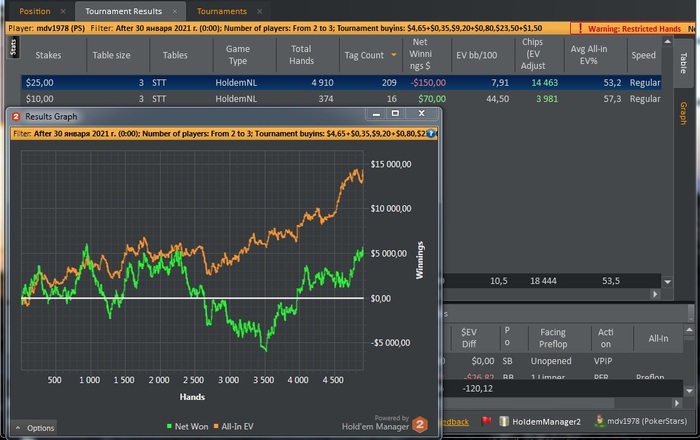Expand the Options panel in Results Graph

(34, 428)
